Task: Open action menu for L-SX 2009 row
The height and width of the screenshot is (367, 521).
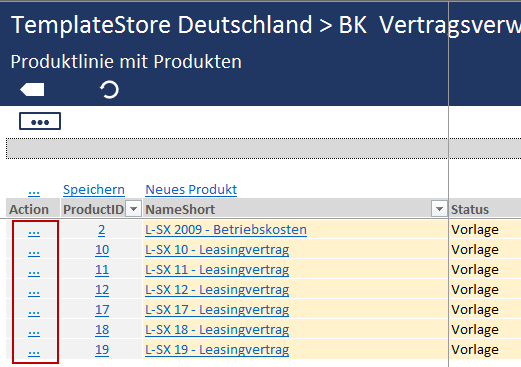Action: [x=34, y=231]
